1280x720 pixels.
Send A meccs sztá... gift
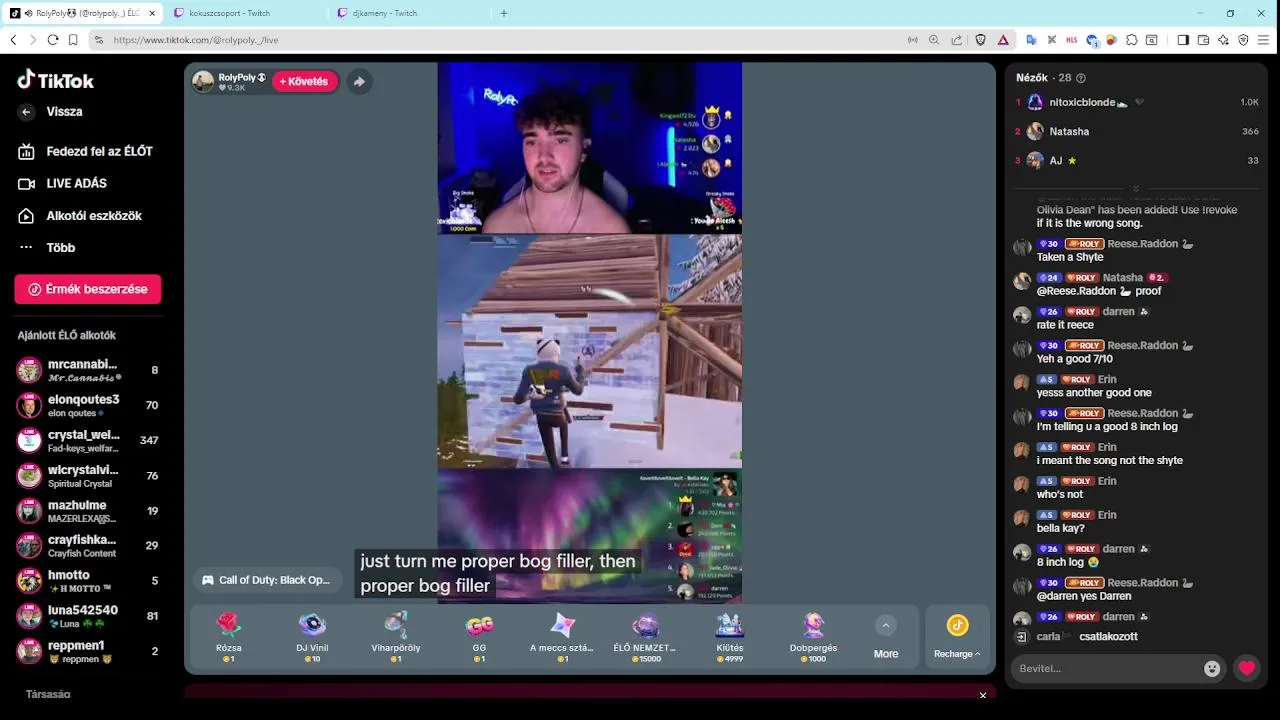click(562, 638)
